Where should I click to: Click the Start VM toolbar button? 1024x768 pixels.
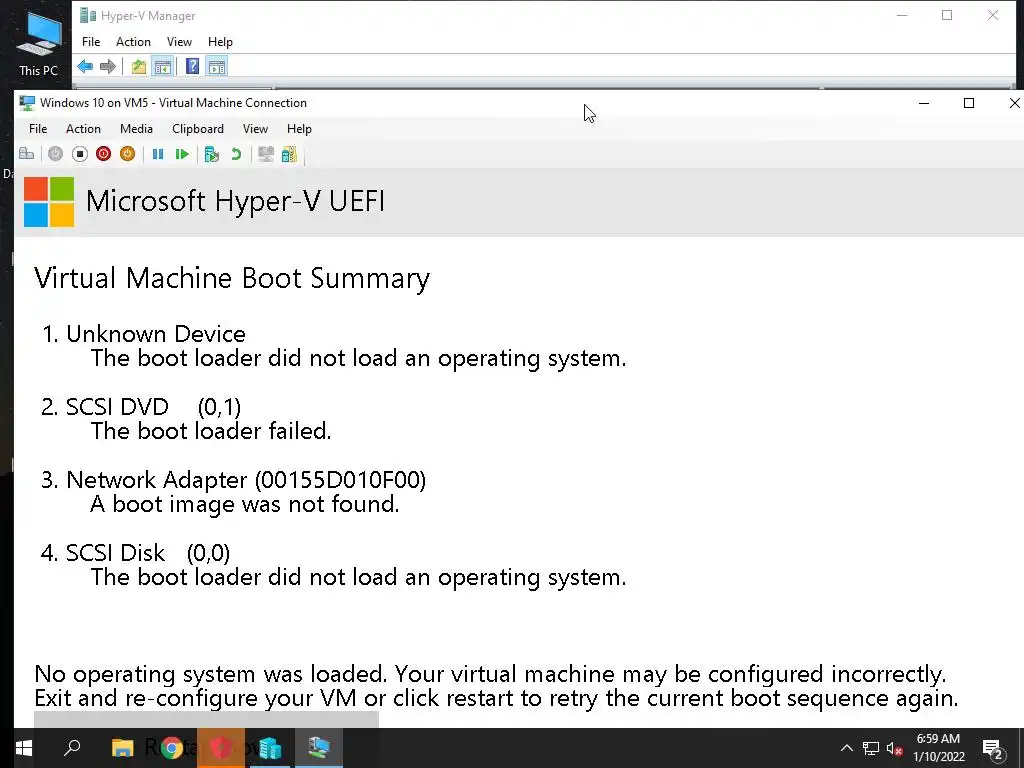(x=56, y=154)
